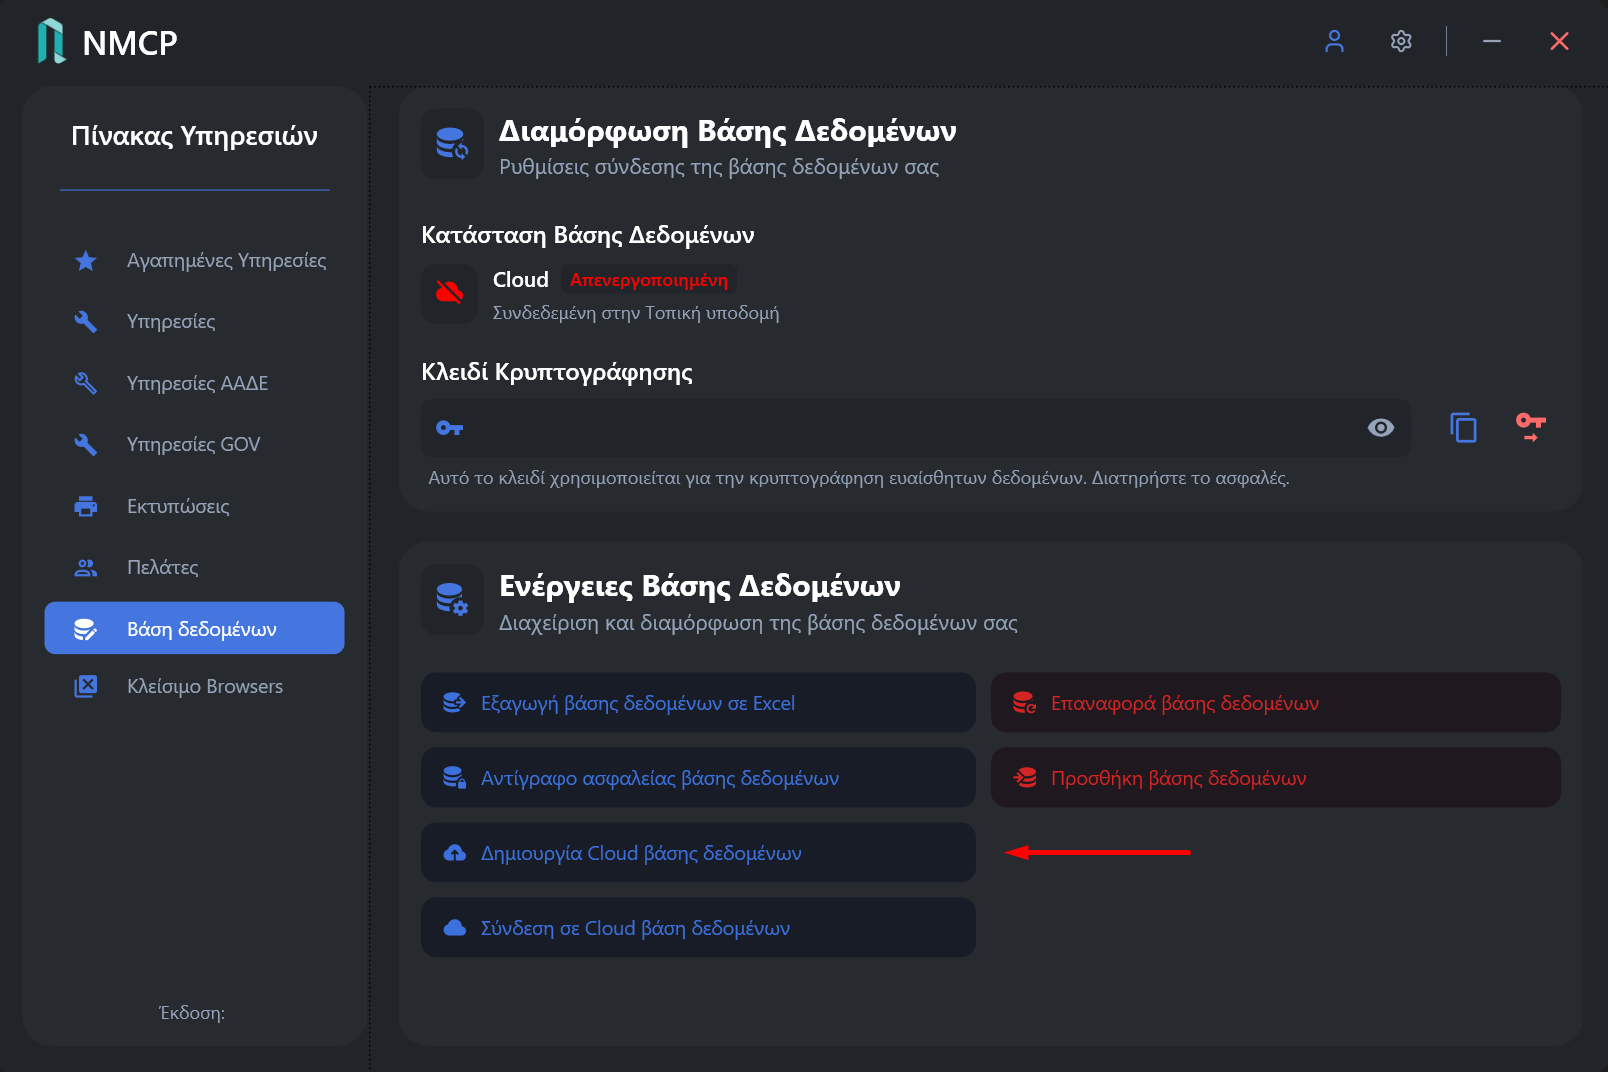1608x1072 pixels.
Task: Regenerate encryption key with red key icon
Action: 1530,427
